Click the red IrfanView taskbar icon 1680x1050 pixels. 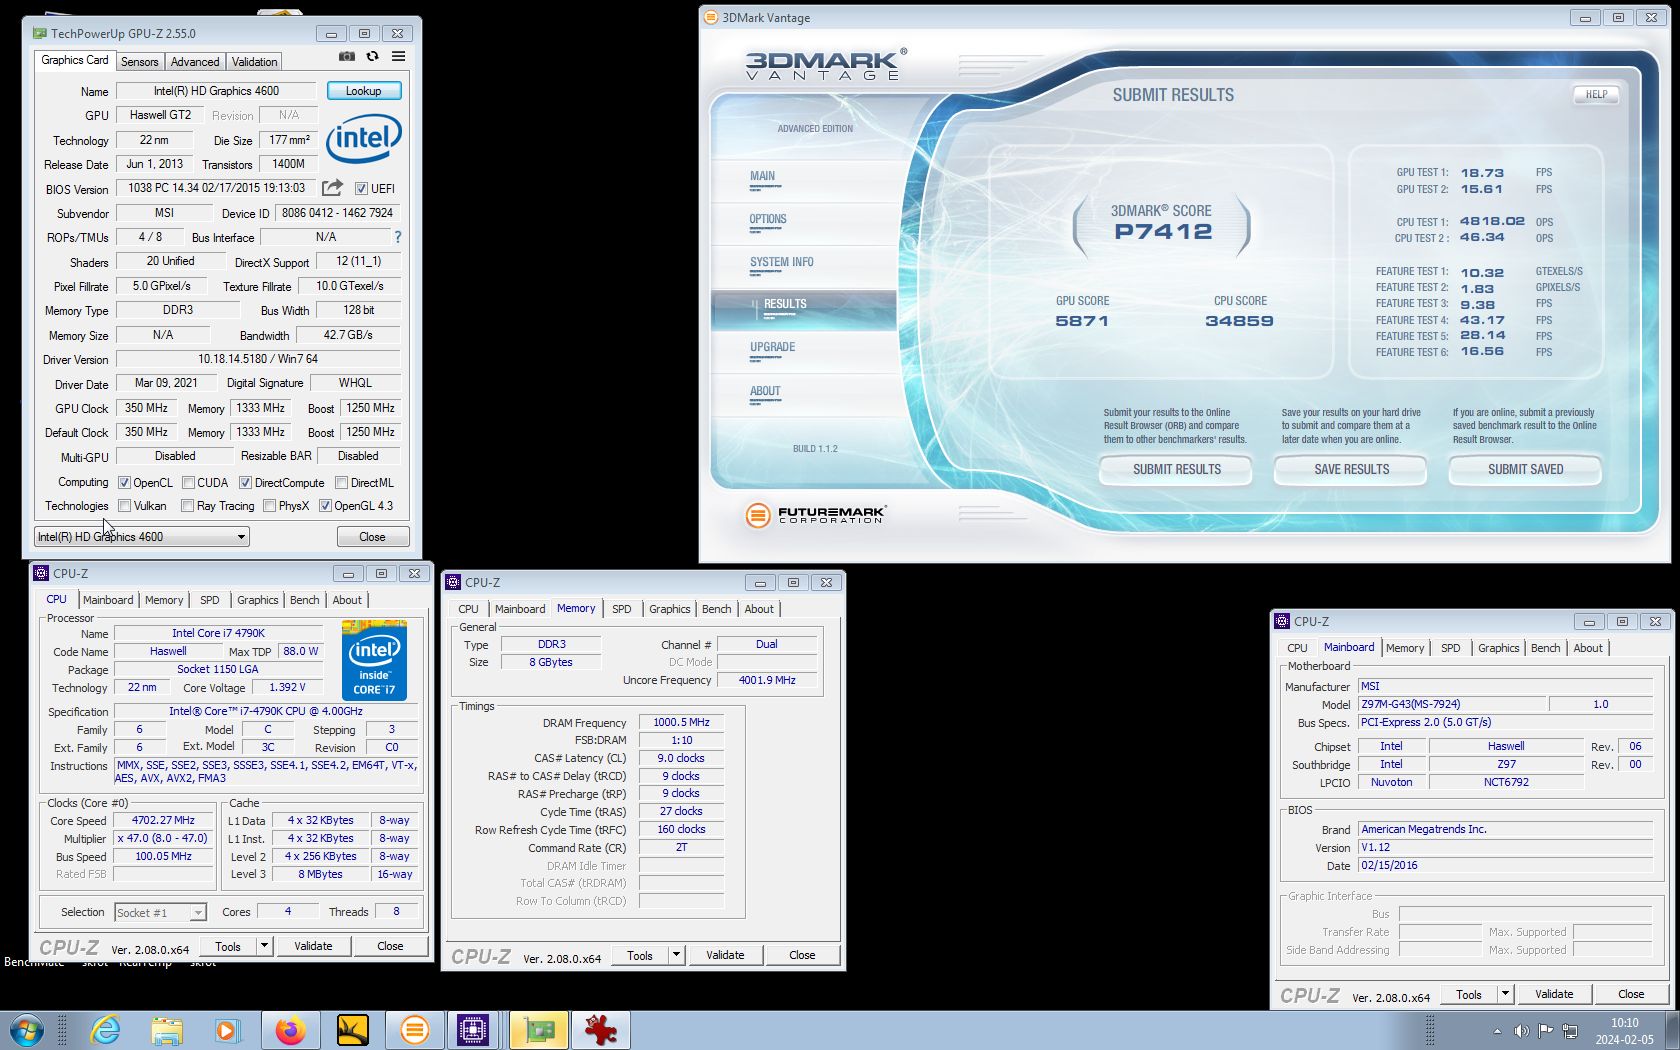pos(601,1030)
